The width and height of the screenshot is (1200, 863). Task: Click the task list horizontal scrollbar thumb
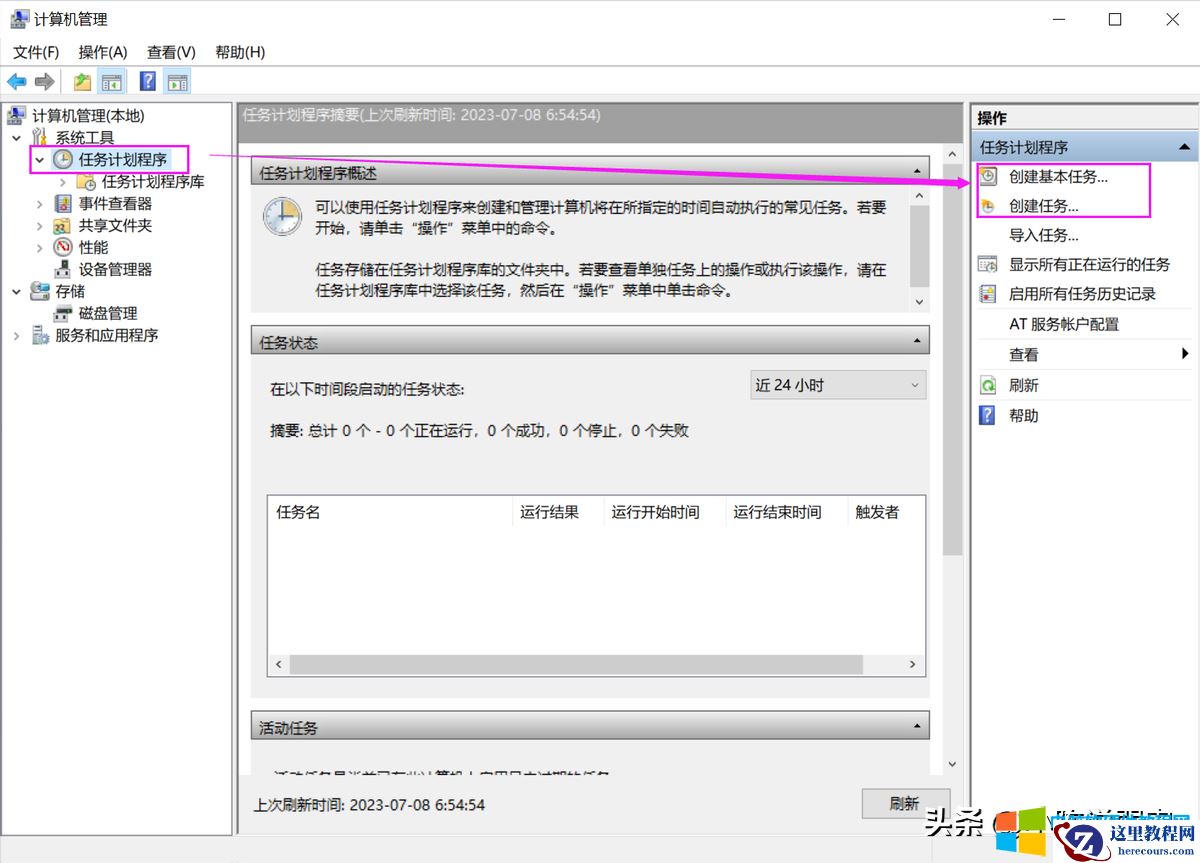pos(577,664)
